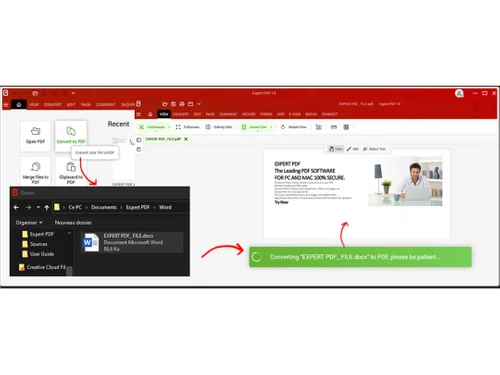
Task: Open lower side panel icon below thumbnails icon
Action: click(139, 149)
